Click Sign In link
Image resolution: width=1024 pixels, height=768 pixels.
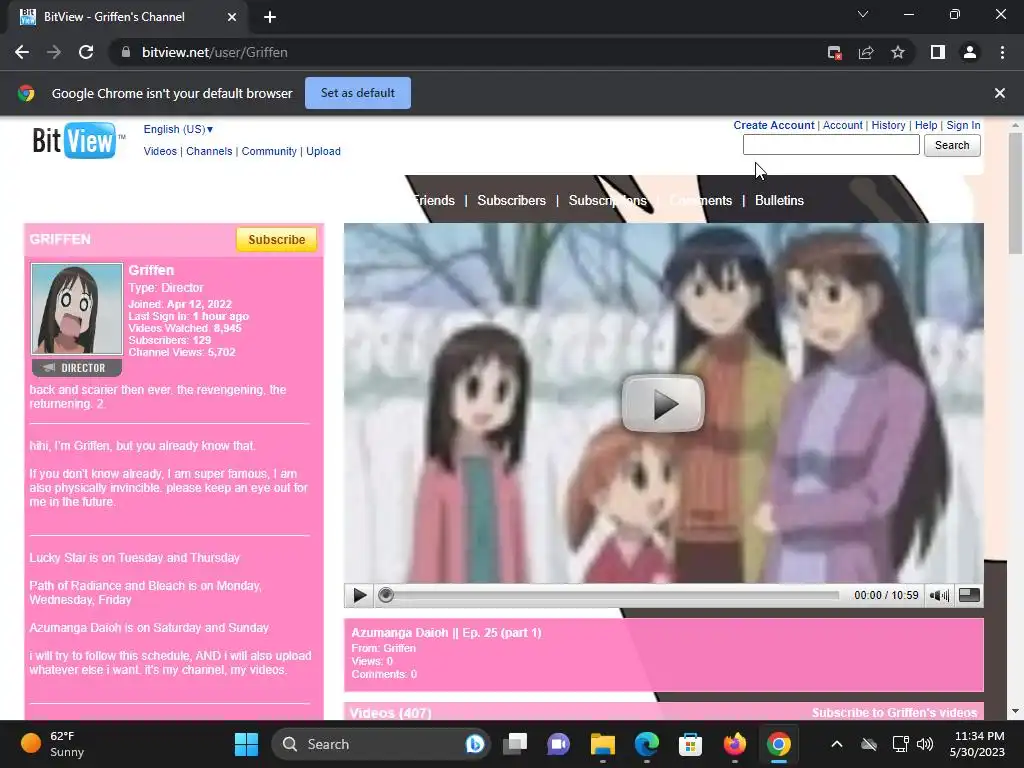963,125
